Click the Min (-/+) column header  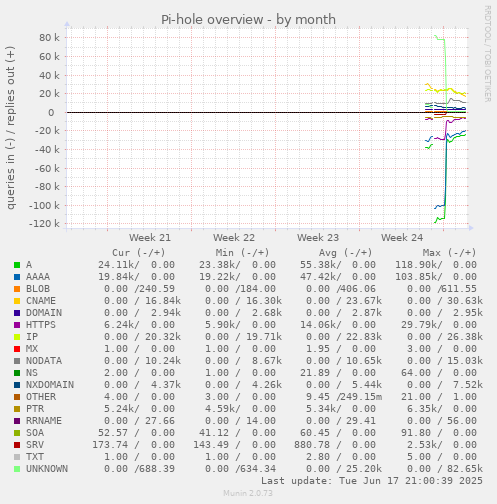[x=242, y=253]
